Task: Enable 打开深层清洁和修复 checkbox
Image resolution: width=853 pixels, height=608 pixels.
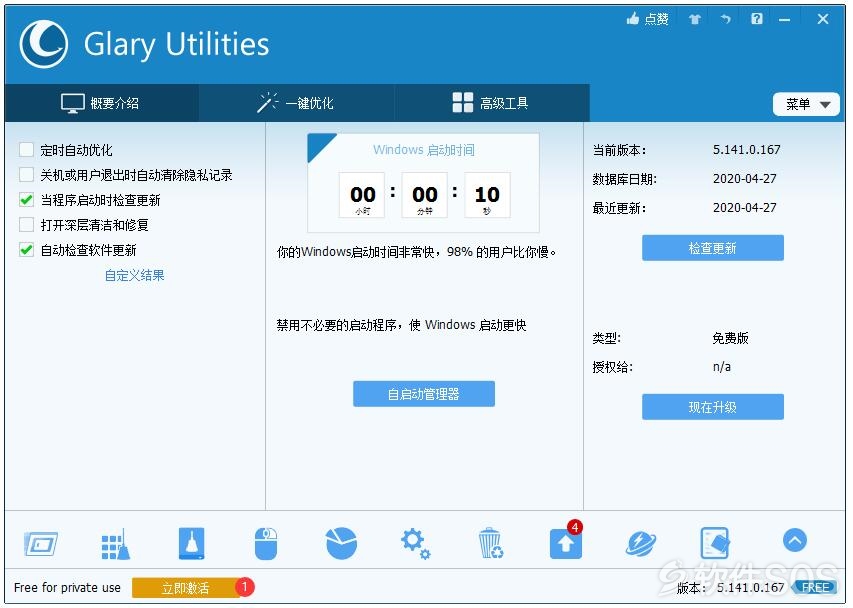Action: [x=26, y=225]
